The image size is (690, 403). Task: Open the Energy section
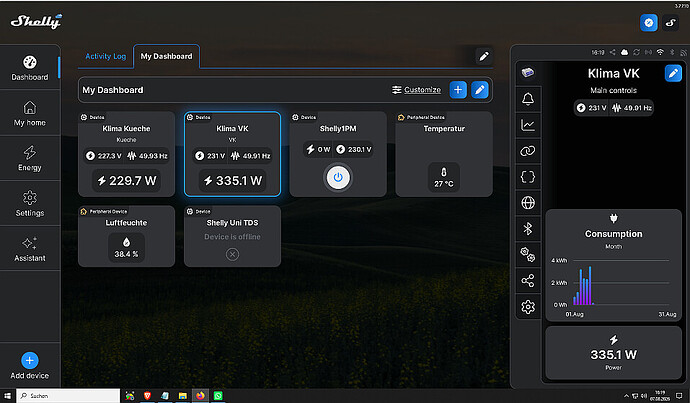(x=29, y=158)
